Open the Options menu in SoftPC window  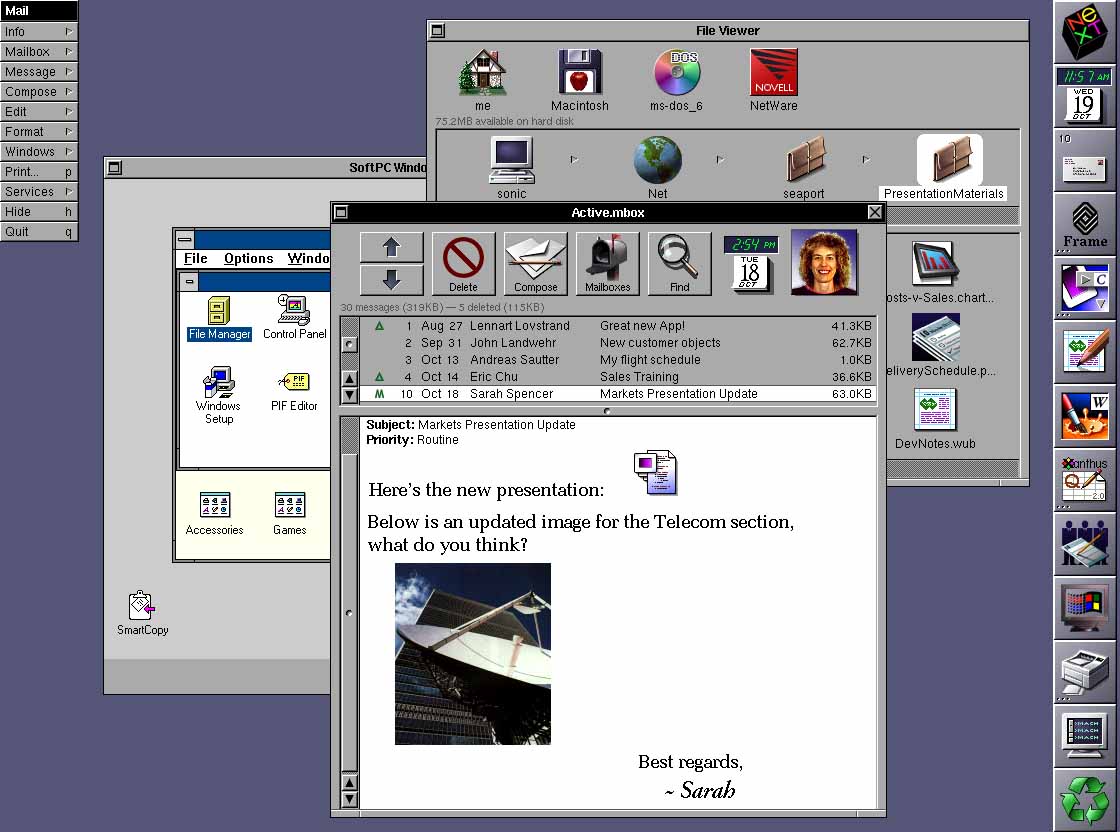tap(248, 258)
